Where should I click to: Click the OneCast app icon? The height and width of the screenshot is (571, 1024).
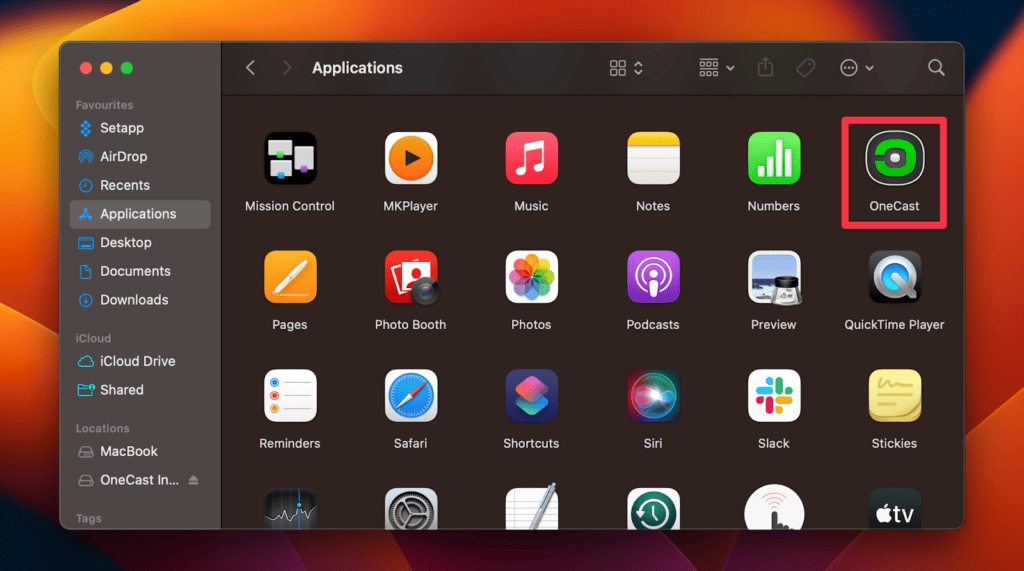[895, 158]
